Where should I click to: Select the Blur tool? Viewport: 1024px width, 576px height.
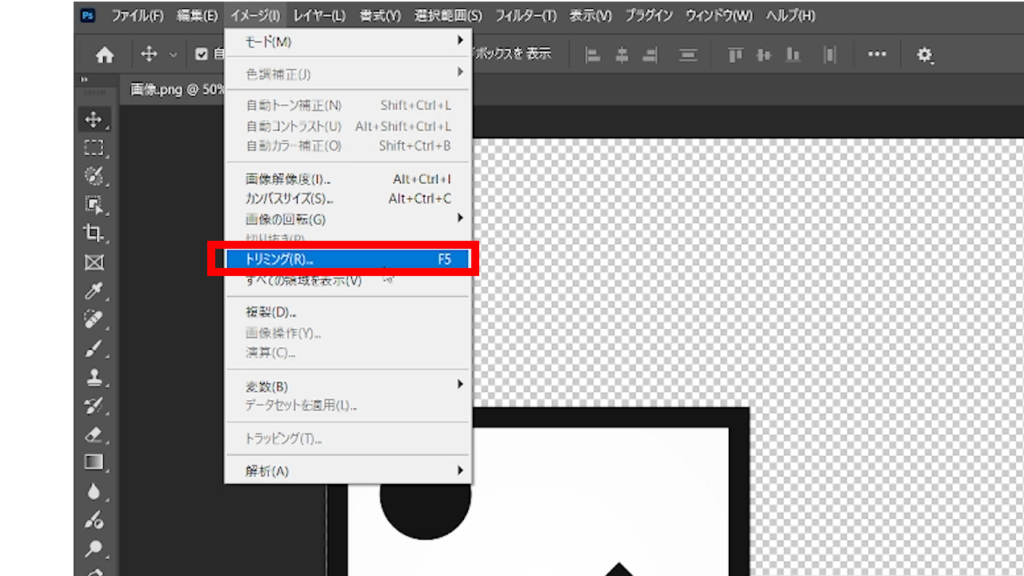[93, 491]
